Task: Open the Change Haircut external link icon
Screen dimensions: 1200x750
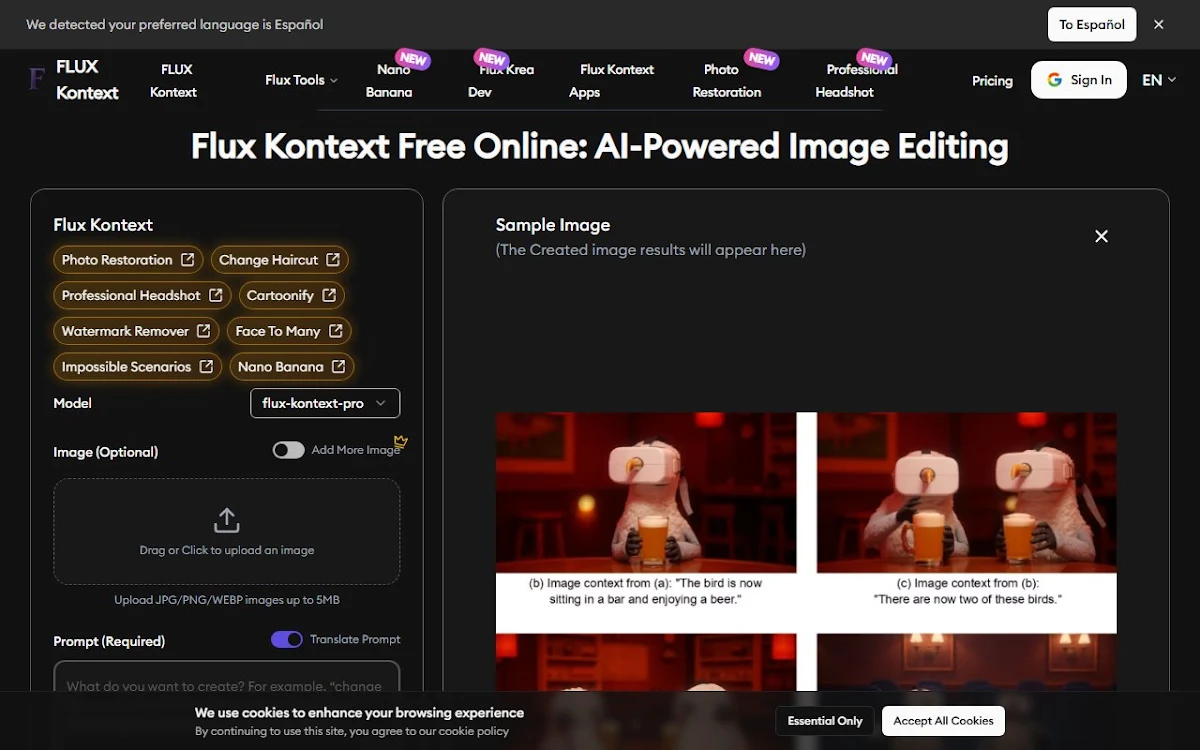Action: pos(333,260)
